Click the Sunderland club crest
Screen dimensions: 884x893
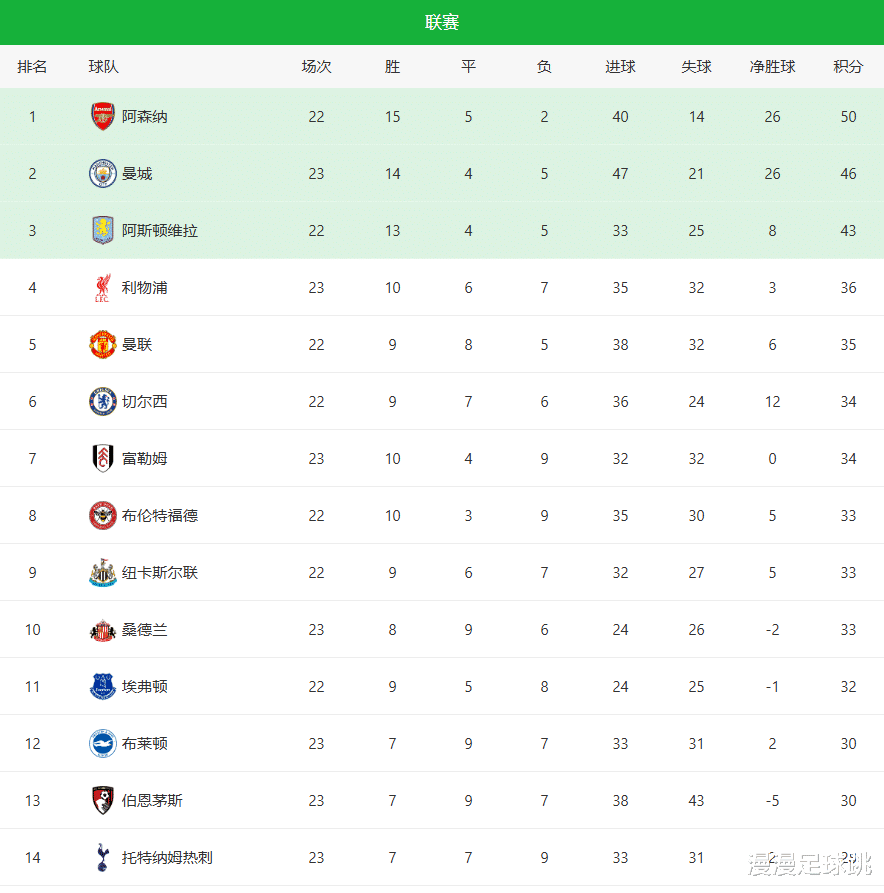(x=102, y=630)
